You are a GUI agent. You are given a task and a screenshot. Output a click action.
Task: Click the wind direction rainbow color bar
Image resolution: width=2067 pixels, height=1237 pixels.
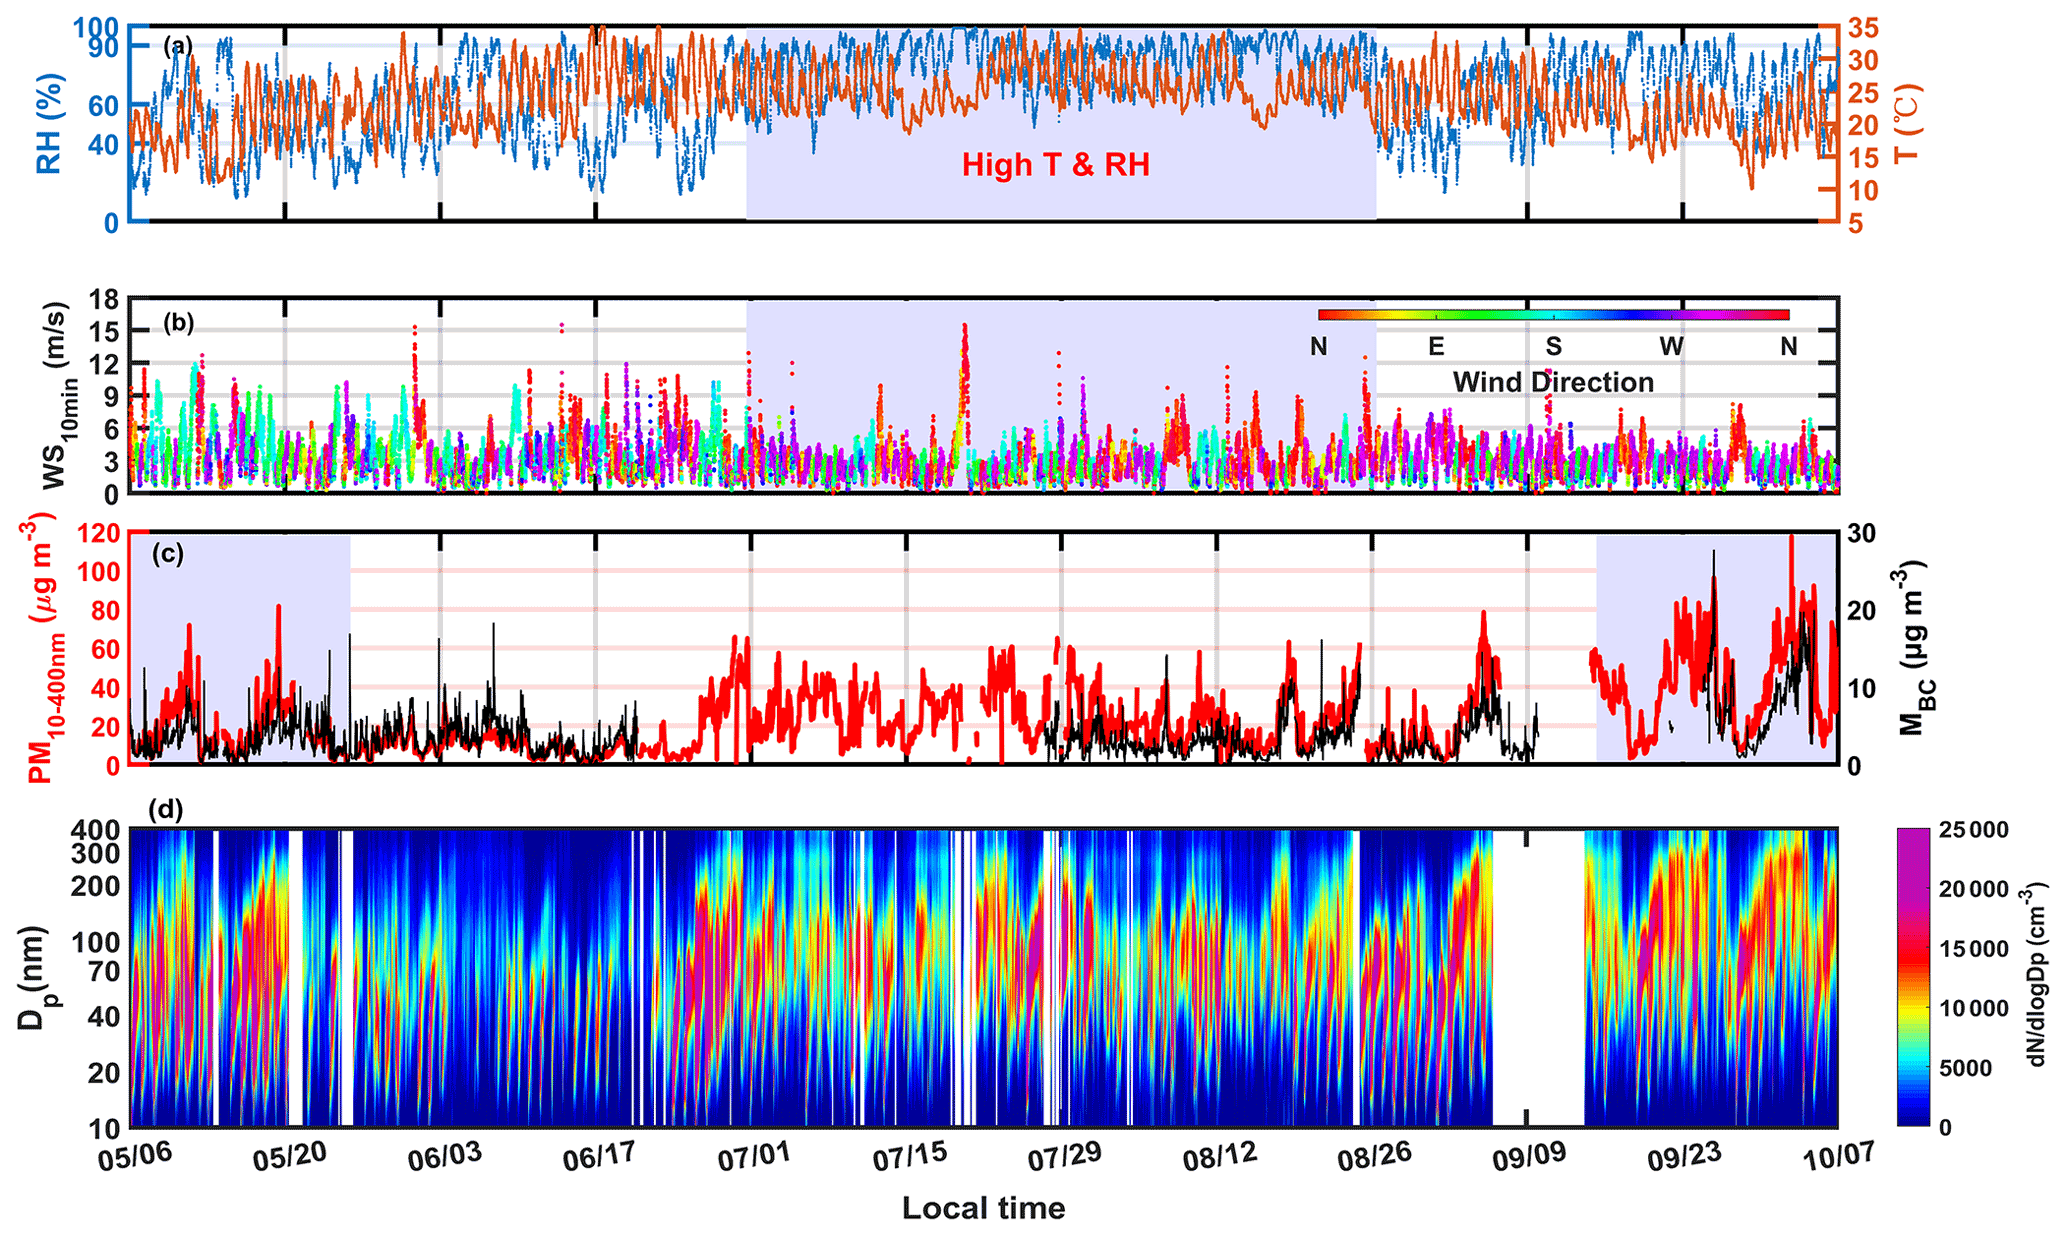coord(1552,315)
